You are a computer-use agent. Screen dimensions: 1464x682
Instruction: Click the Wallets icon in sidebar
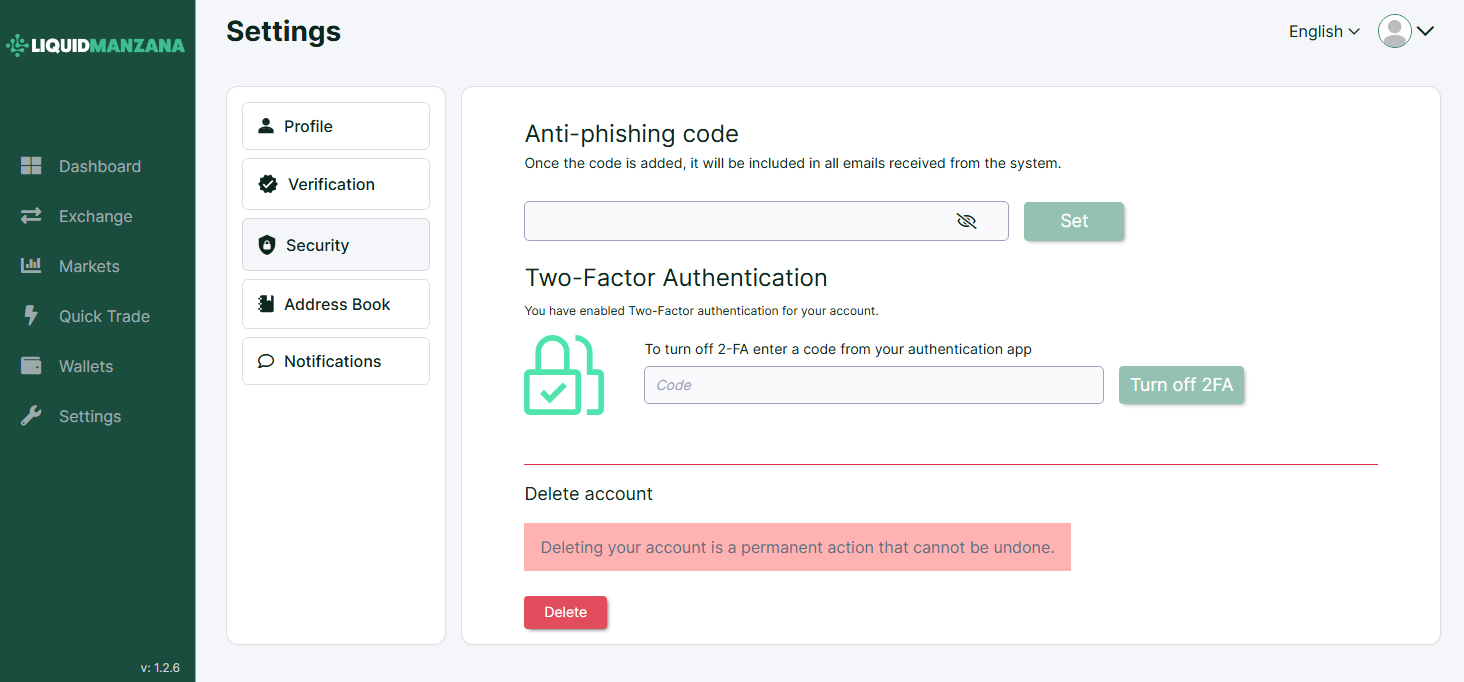pos(31,366)
